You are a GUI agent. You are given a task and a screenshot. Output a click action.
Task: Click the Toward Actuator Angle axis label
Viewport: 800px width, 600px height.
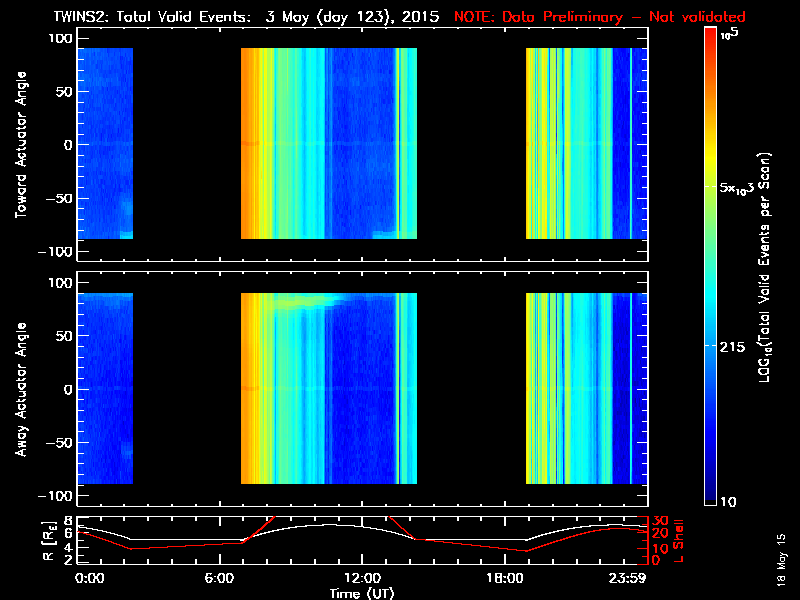[x=18, y=145]
